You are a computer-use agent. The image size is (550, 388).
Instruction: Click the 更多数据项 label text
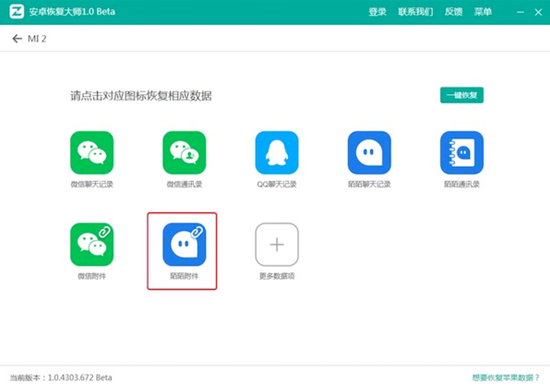277,276
